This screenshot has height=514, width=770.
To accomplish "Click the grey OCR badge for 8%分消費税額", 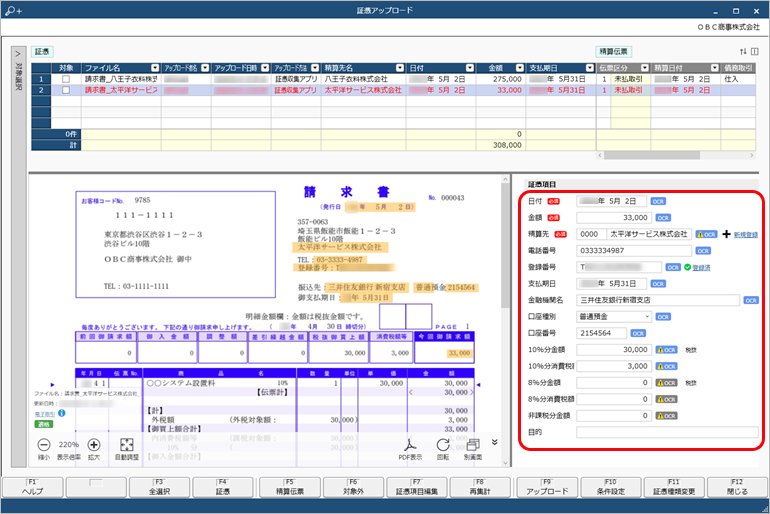I will pyautogui.click(x=666, y=400).
